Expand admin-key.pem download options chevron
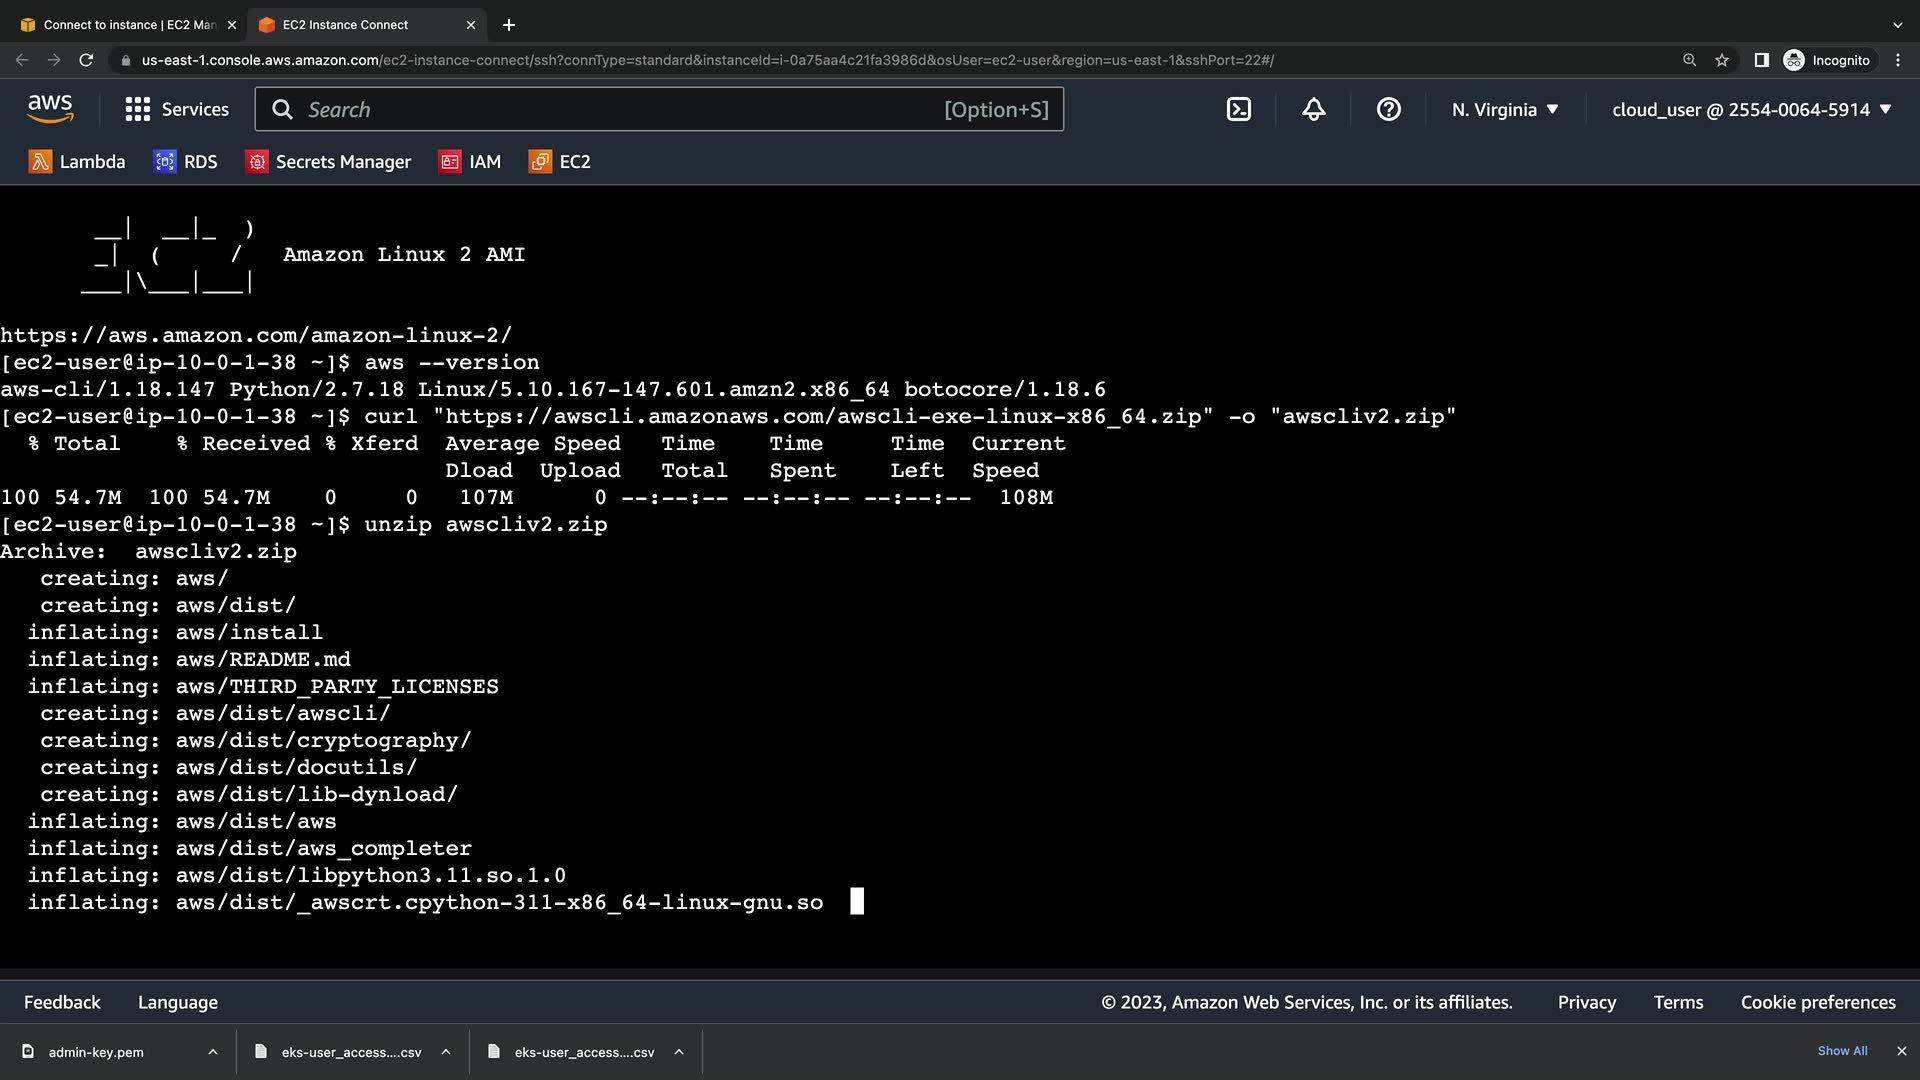This screenshot has width=1920, height=1080. point(213,1052)
